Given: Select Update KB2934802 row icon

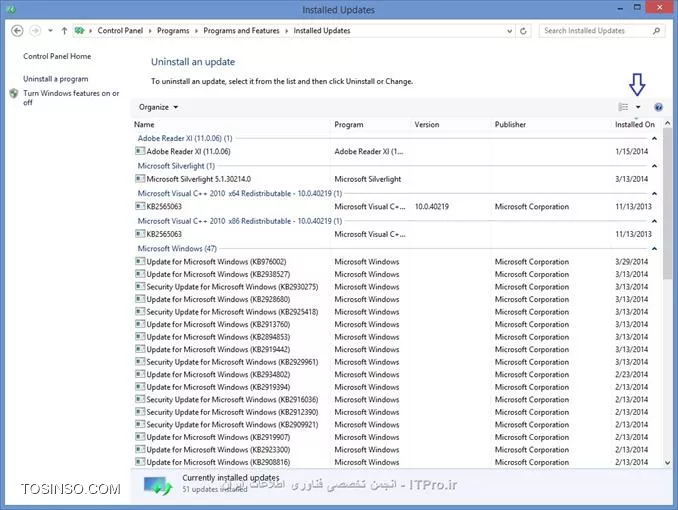Looking at the screenshot, I should (x=140, y=374).
